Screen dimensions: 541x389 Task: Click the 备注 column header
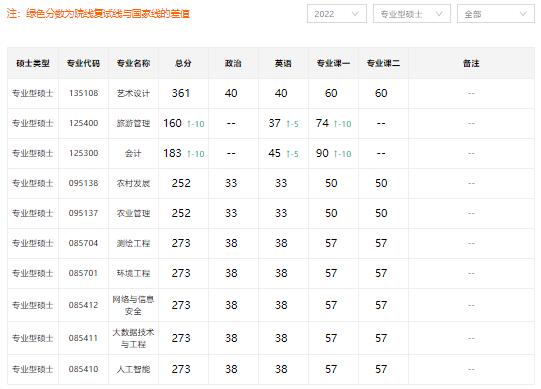tap(471, 63)
